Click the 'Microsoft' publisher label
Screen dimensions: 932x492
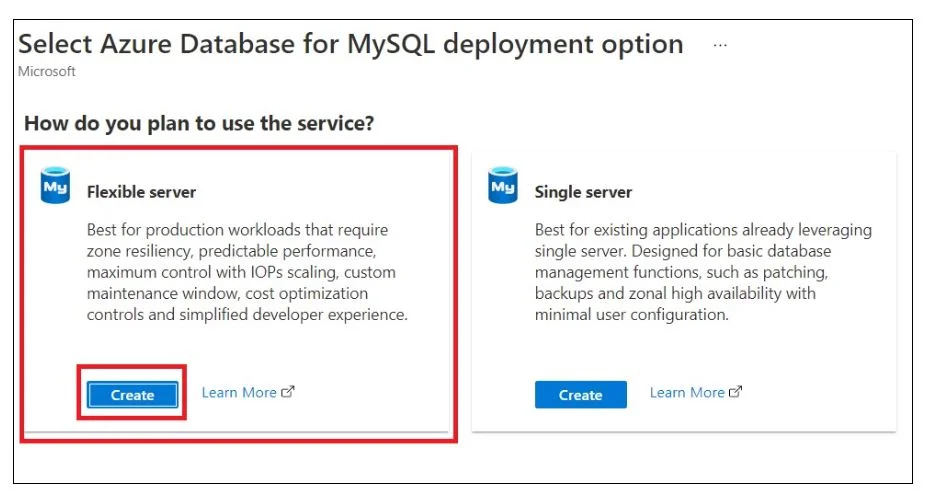(x=47, y=71)
